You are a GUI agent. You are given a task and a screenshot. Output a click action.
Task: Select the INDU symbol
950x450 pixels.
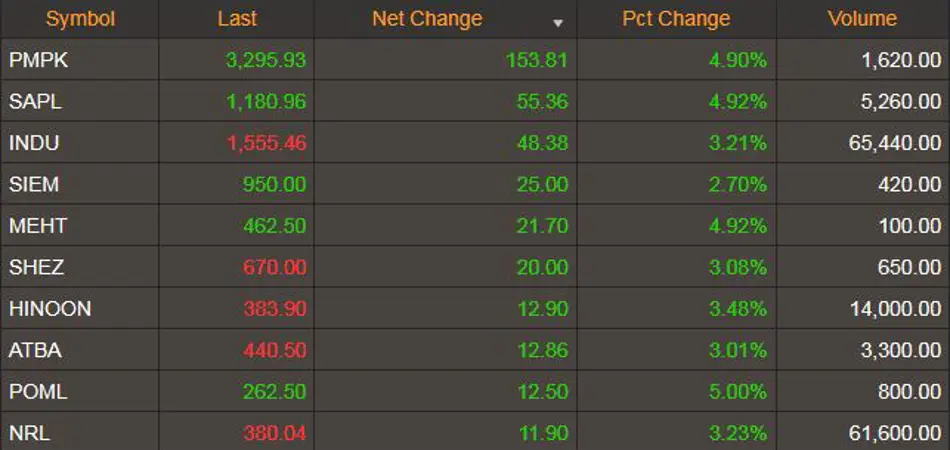coord(34,143)
